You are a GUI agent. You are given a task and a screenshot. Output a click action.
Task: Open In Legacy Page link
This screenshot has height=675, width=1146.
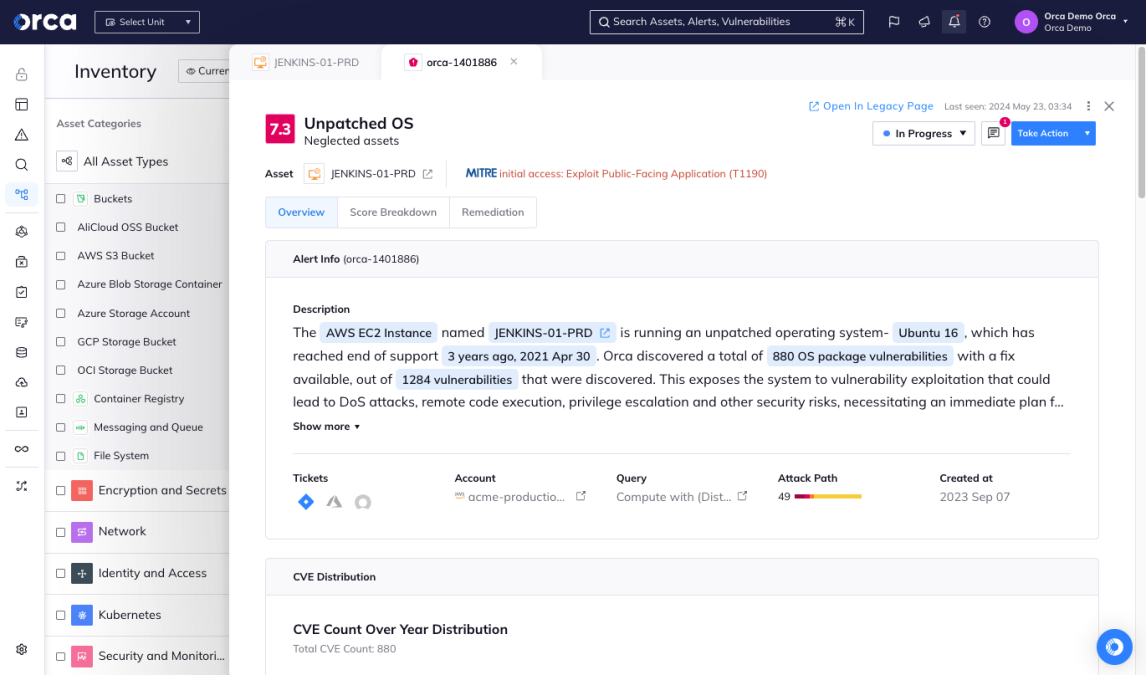tap(870, 106)
